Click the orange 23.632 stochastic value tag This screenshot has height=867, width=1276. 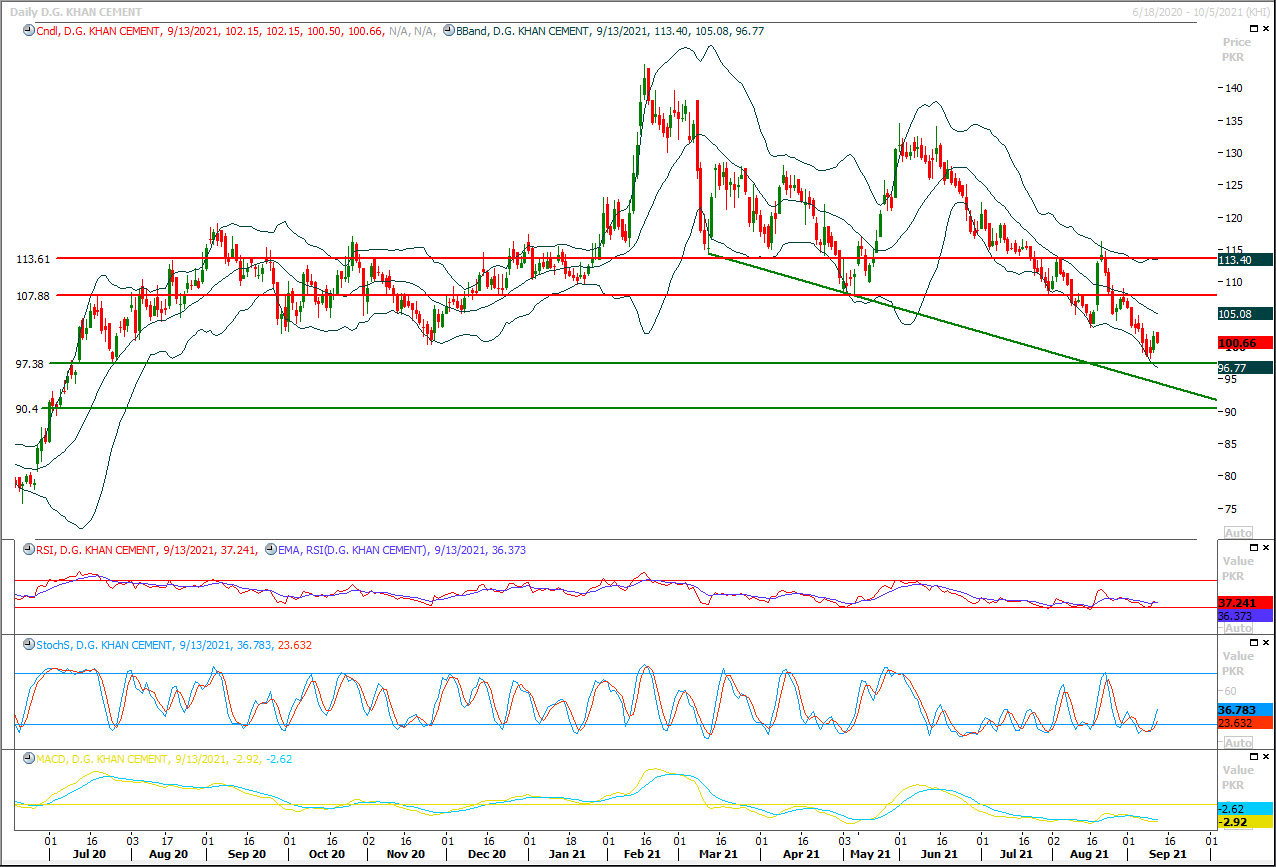tap(1245, 723)
